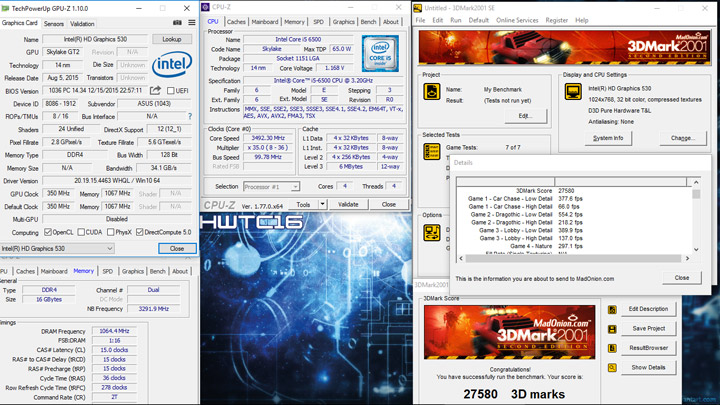Viewport: 720px width, 405px height.
Task: Open the Graphics tab in lower CPU-Z window
Action: [133, 271]
